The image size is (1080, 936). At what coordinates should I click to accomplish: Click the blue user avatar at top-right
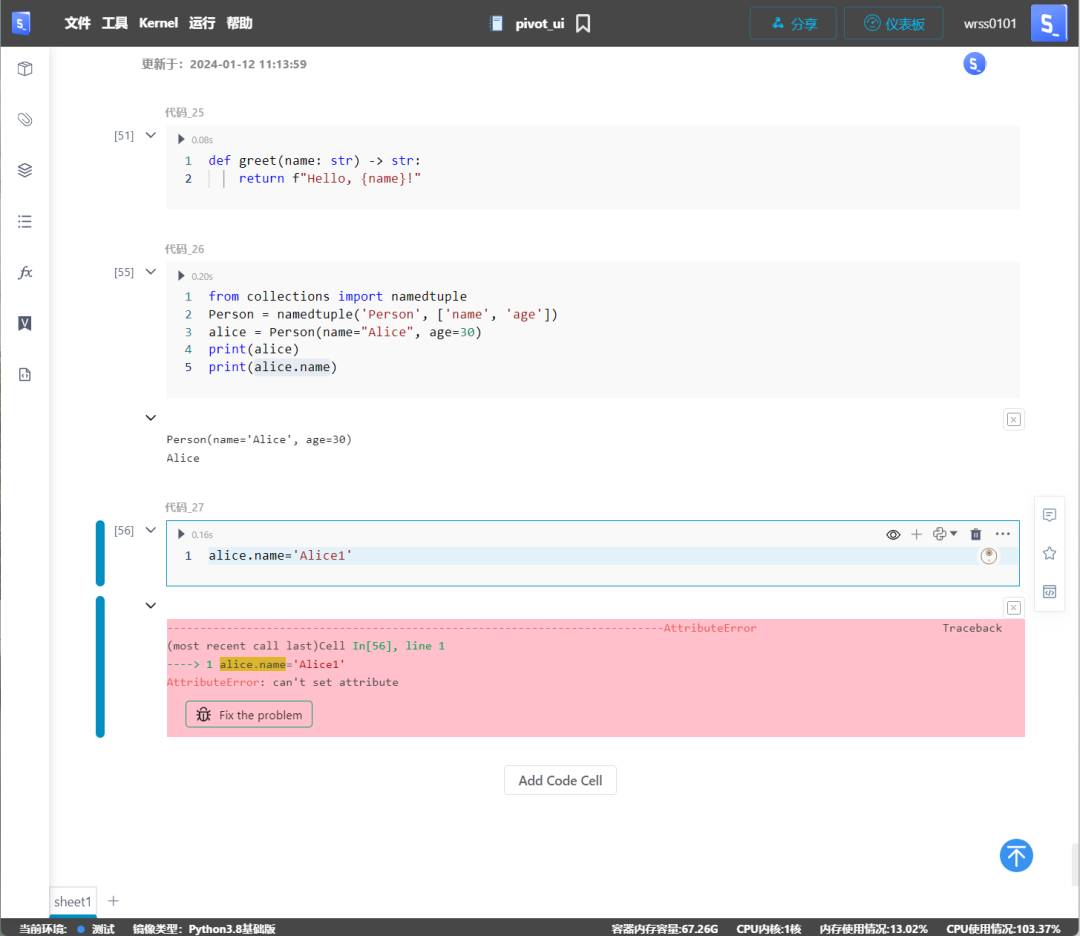pyautogui.click(x=1048, y=23)
